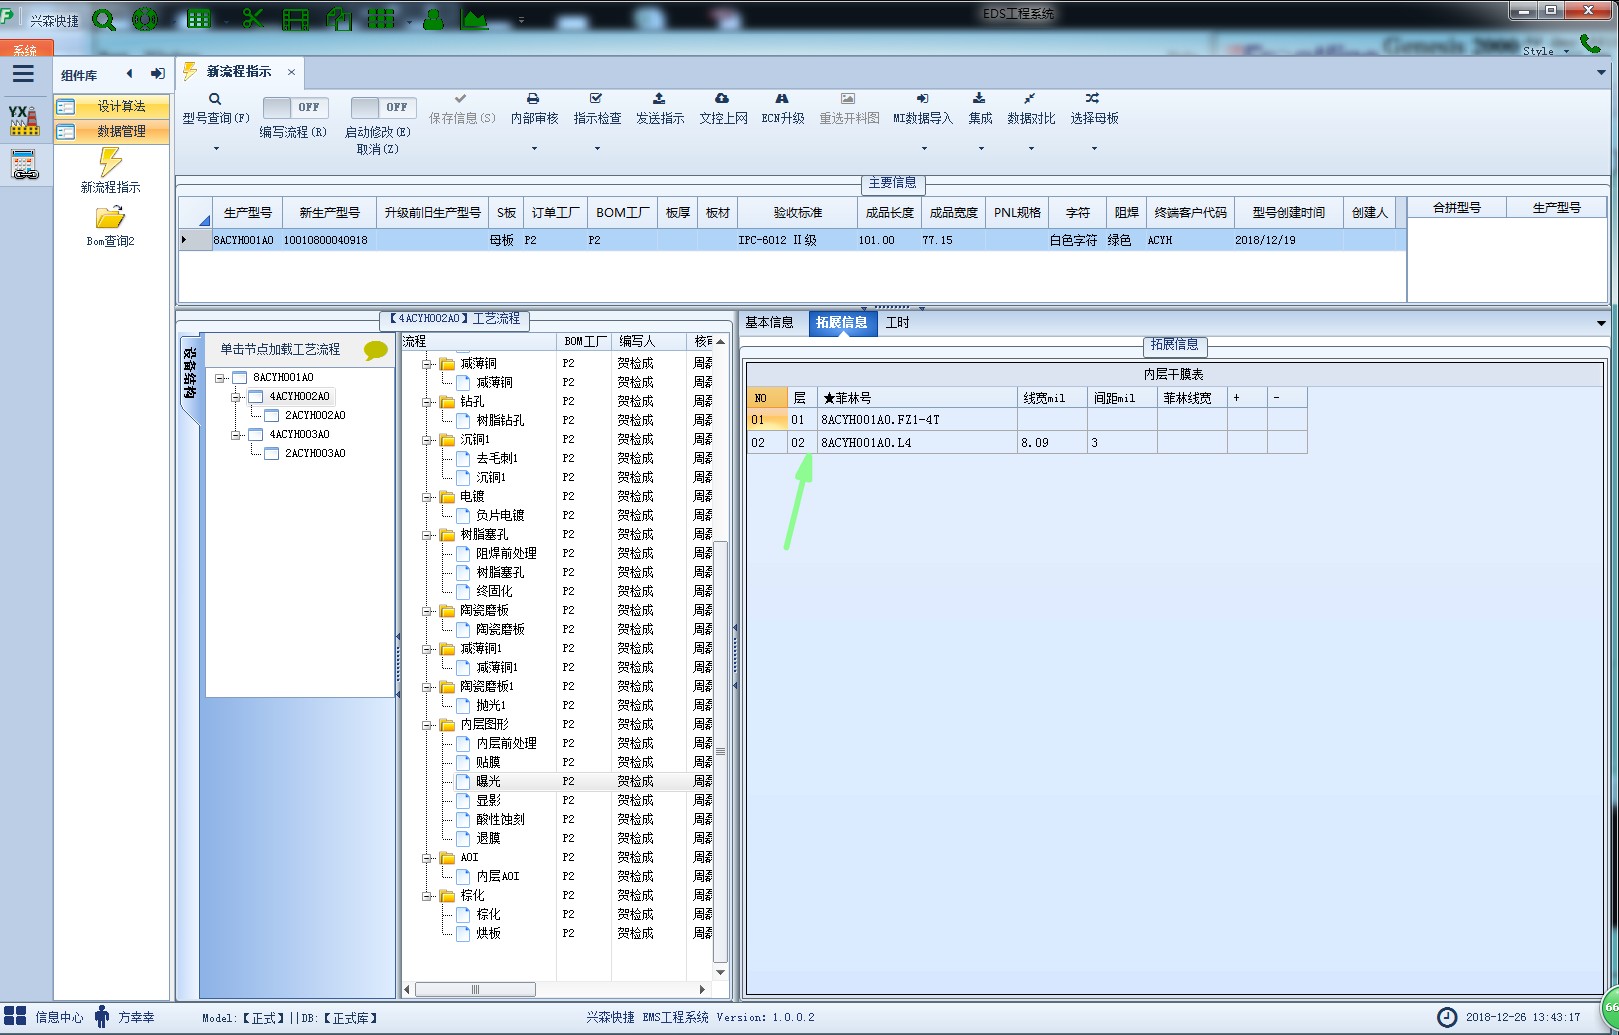Select the 内层AOI process step
The image size is (1619, 1035).
(x=498, y=877)
